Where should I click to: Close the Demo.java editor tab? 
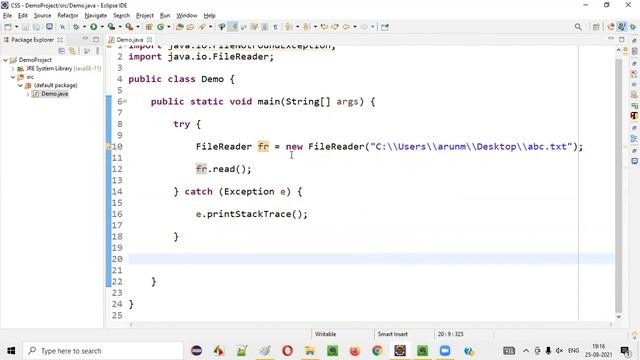coord(149,40)
